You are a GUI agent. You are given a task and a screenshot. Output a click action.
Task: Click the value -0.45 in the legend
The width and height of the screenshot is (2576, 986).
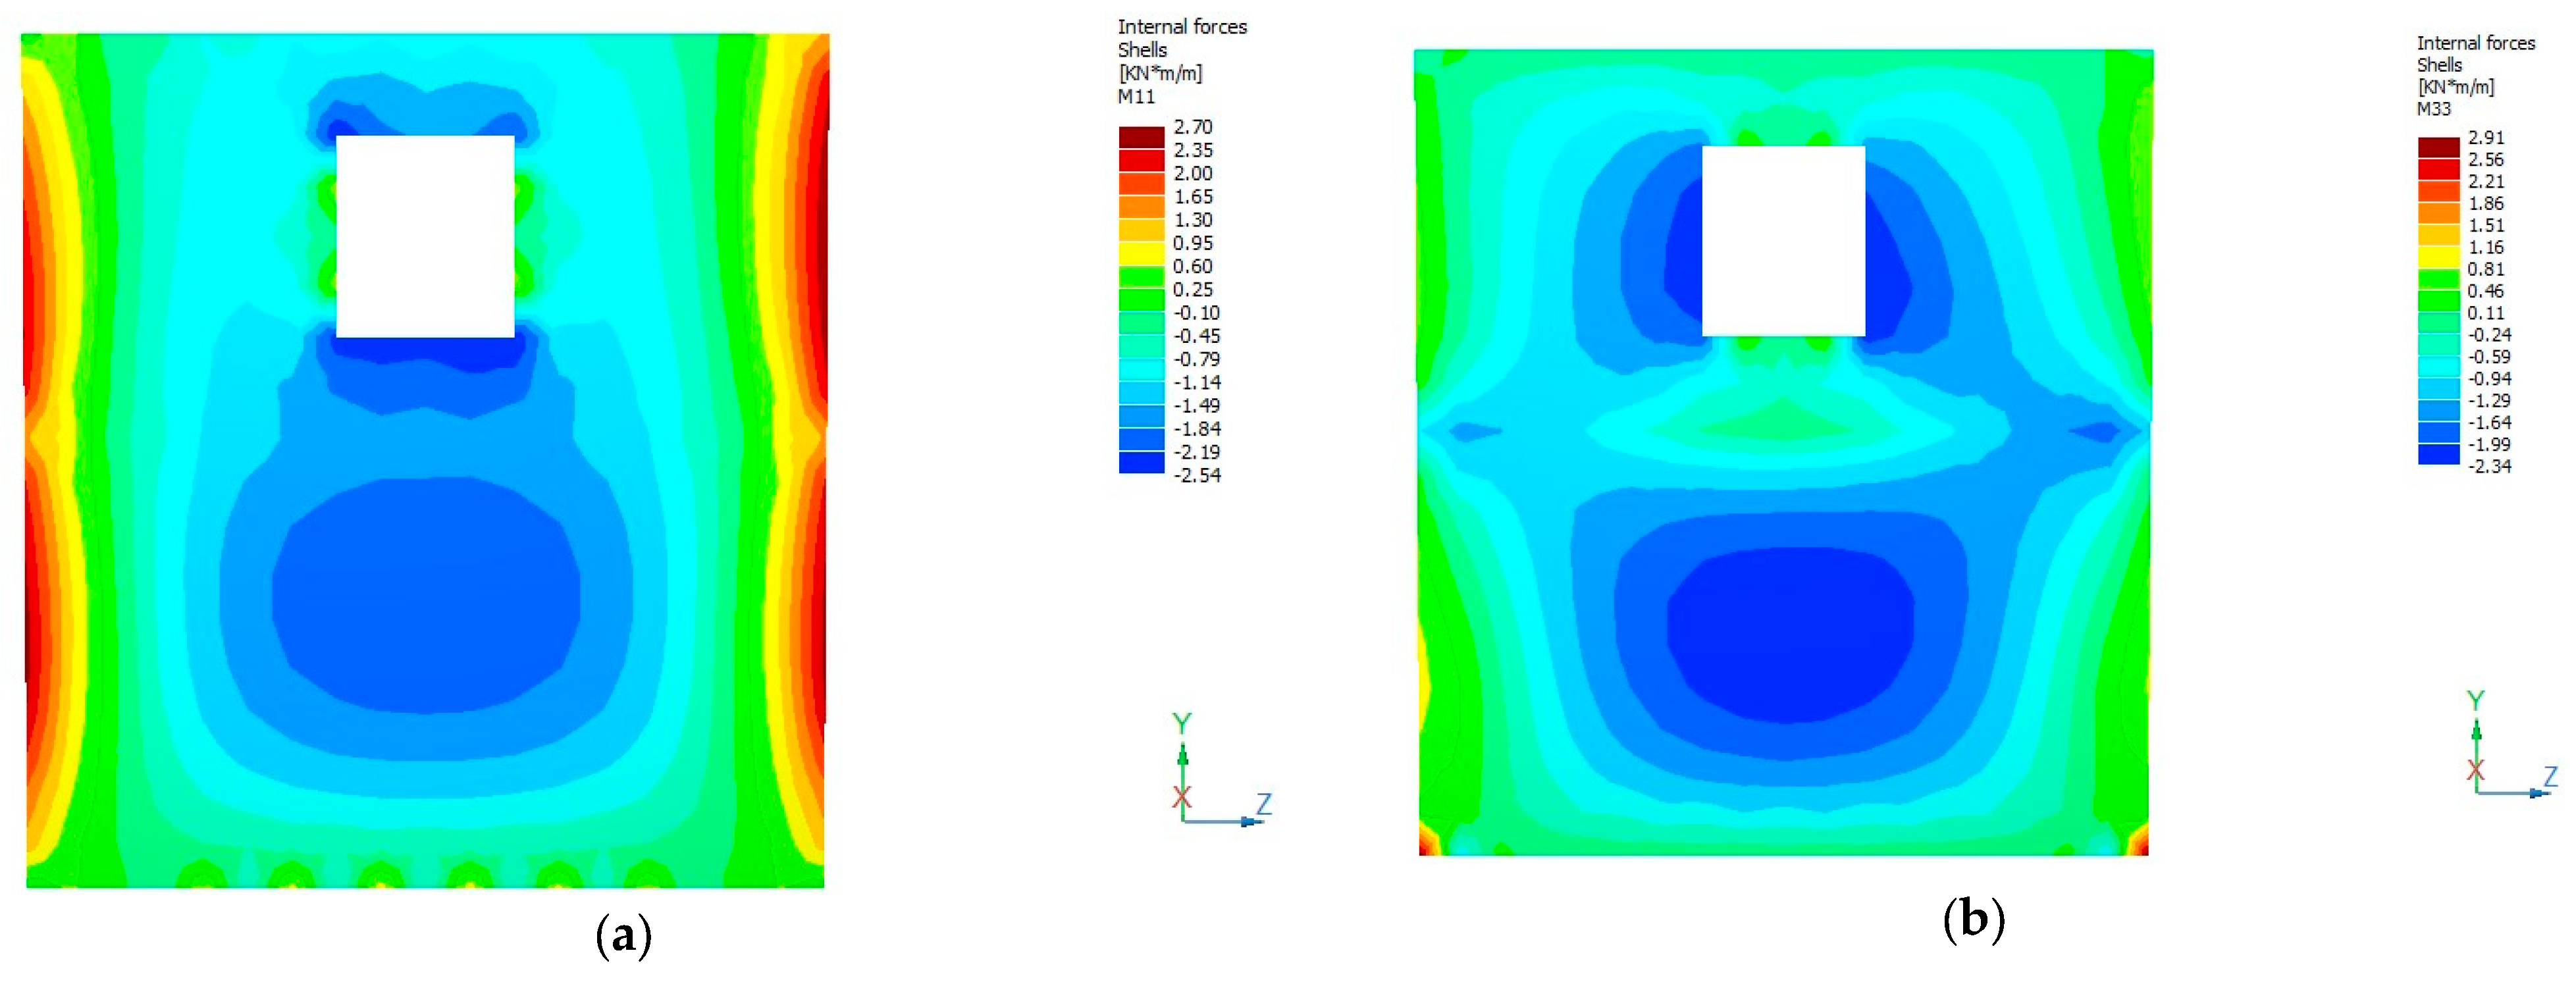pyautogui.click(x=1196, y=336)
